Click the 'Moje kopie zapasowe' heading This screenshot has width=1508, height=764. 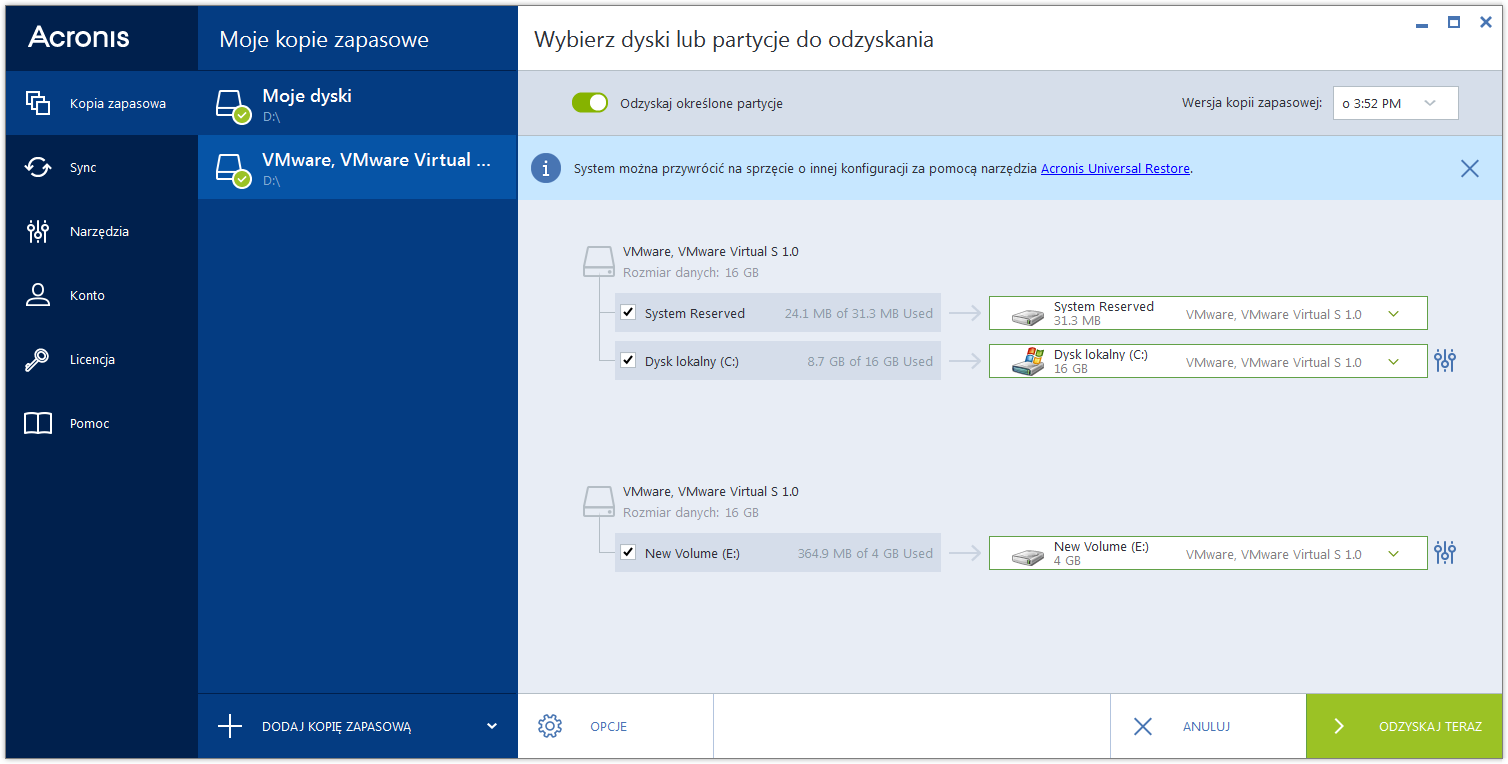click(x=324, y=40)
